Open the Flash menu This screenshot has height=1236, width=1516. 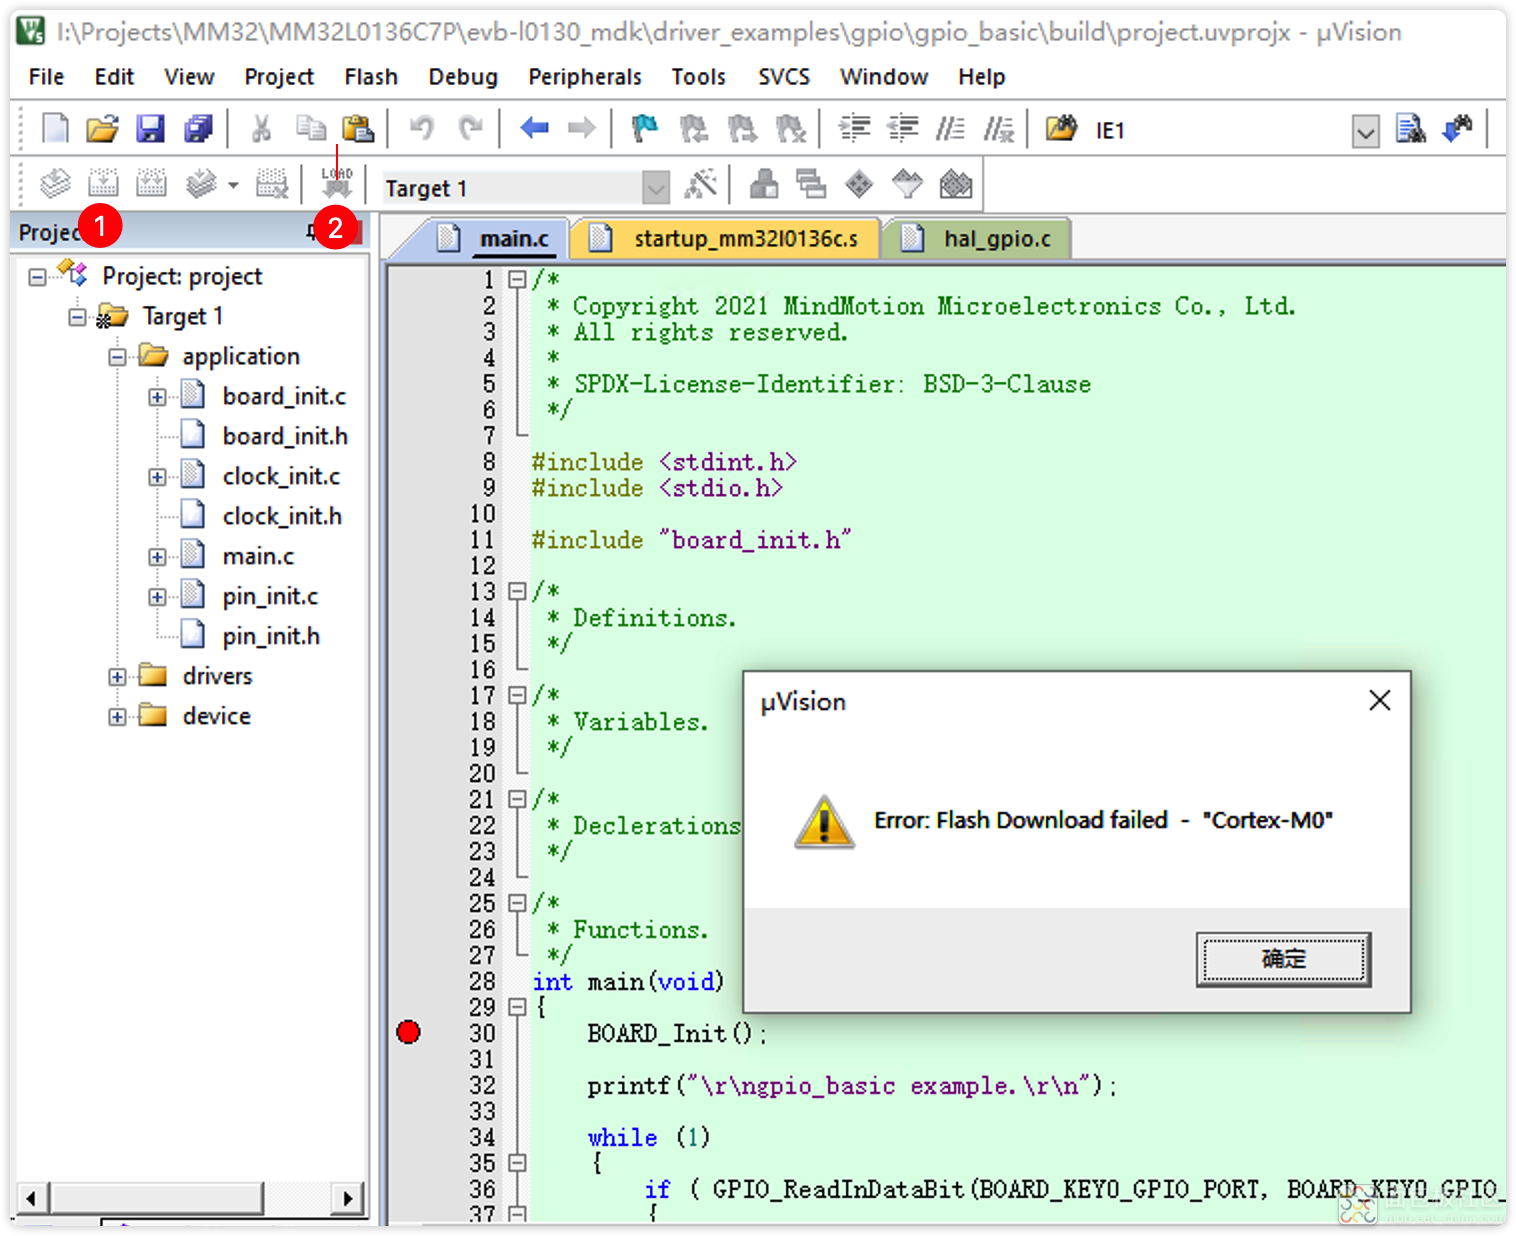pyautogui.click(x=371, y=77)
